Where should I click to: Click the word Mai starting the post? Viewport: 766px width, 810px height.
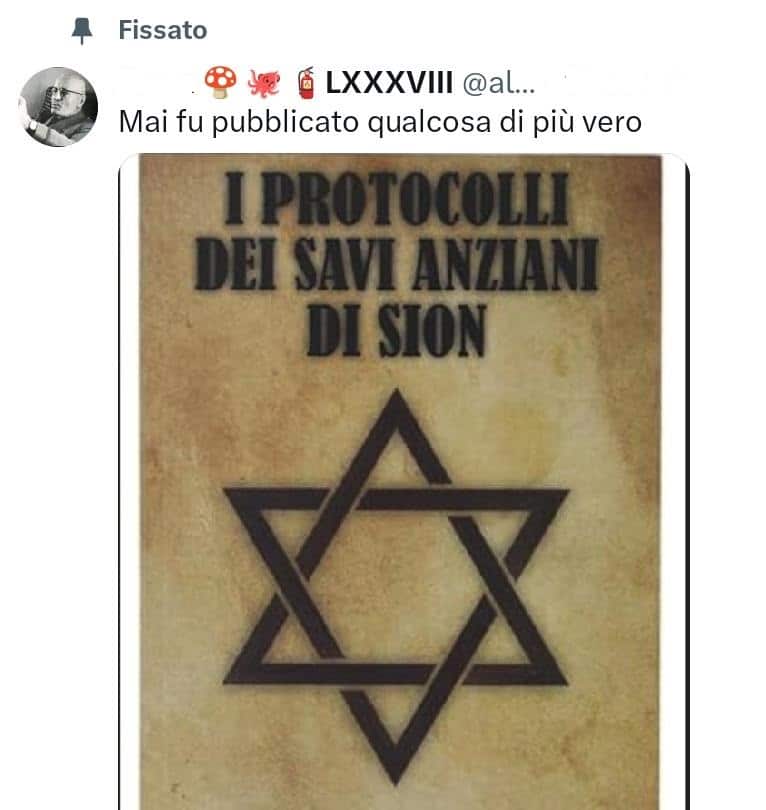pyautogui.click(x=144, y=122)
